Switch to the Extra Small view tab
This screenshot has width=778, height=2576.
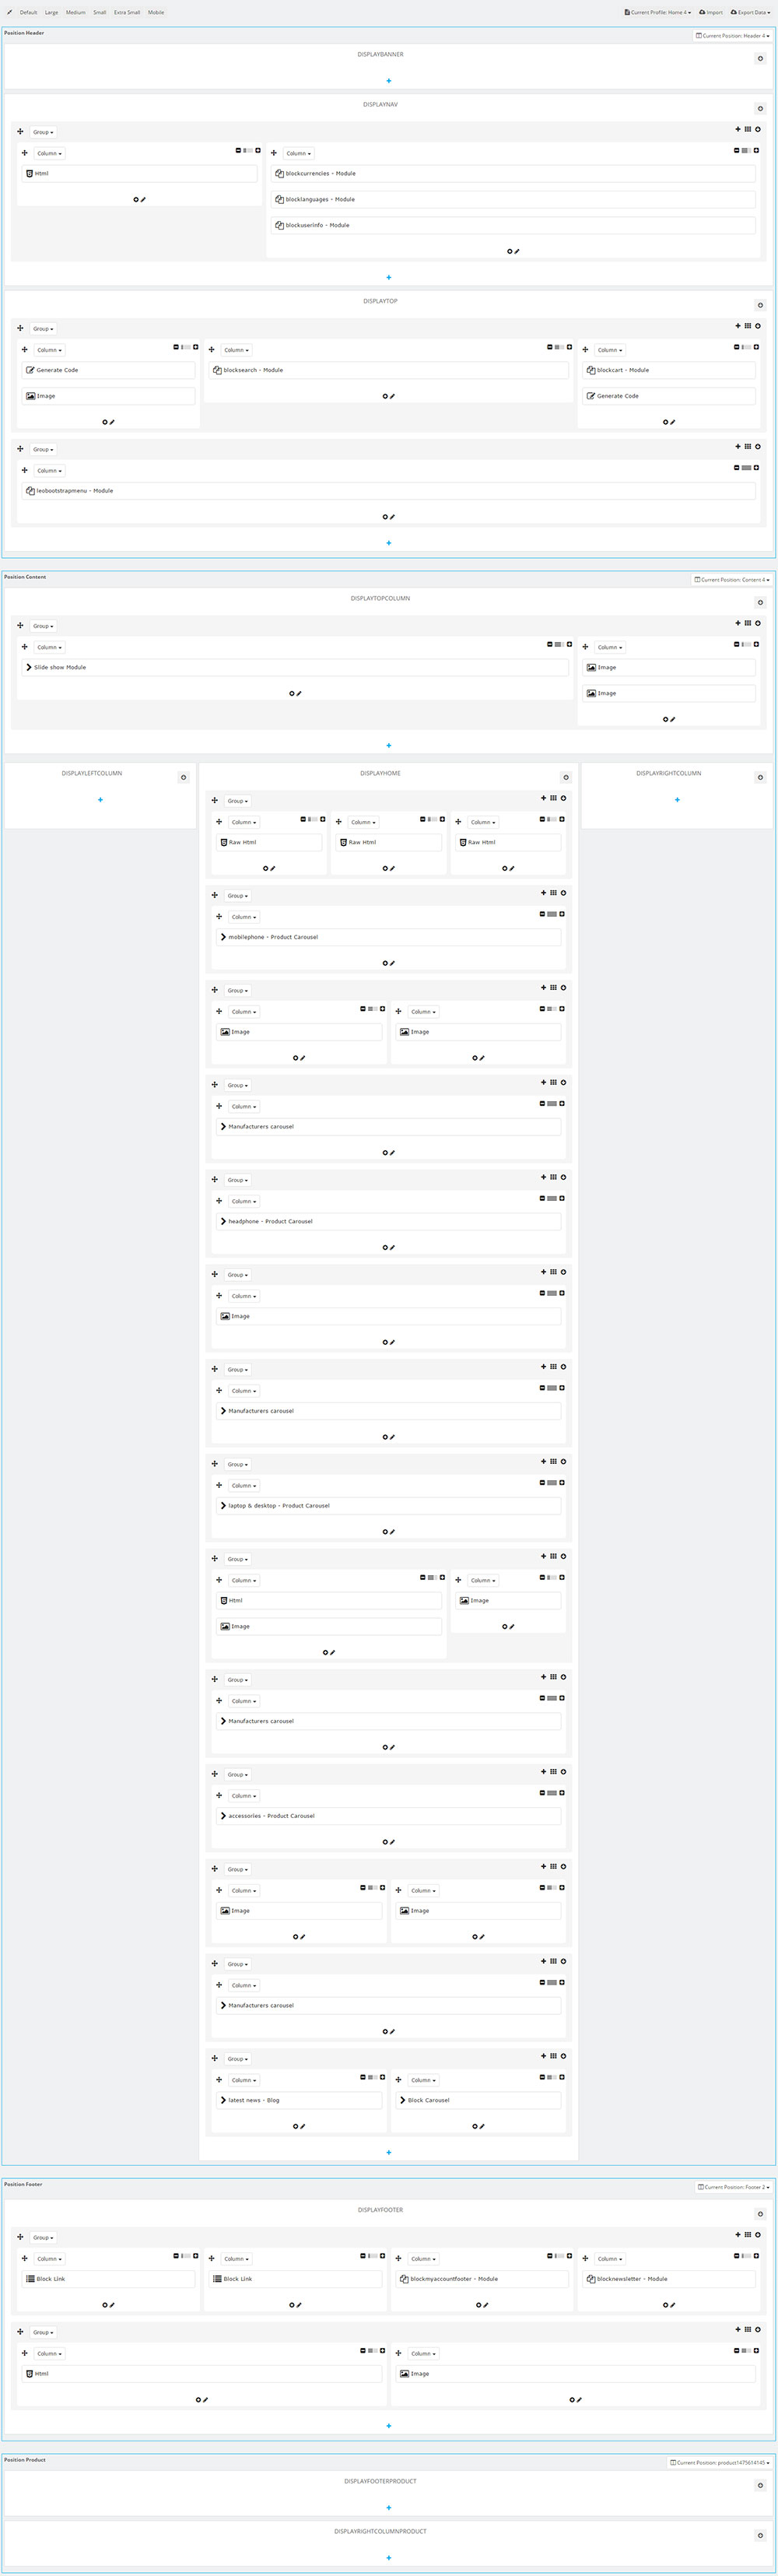(x=127, y=12)
